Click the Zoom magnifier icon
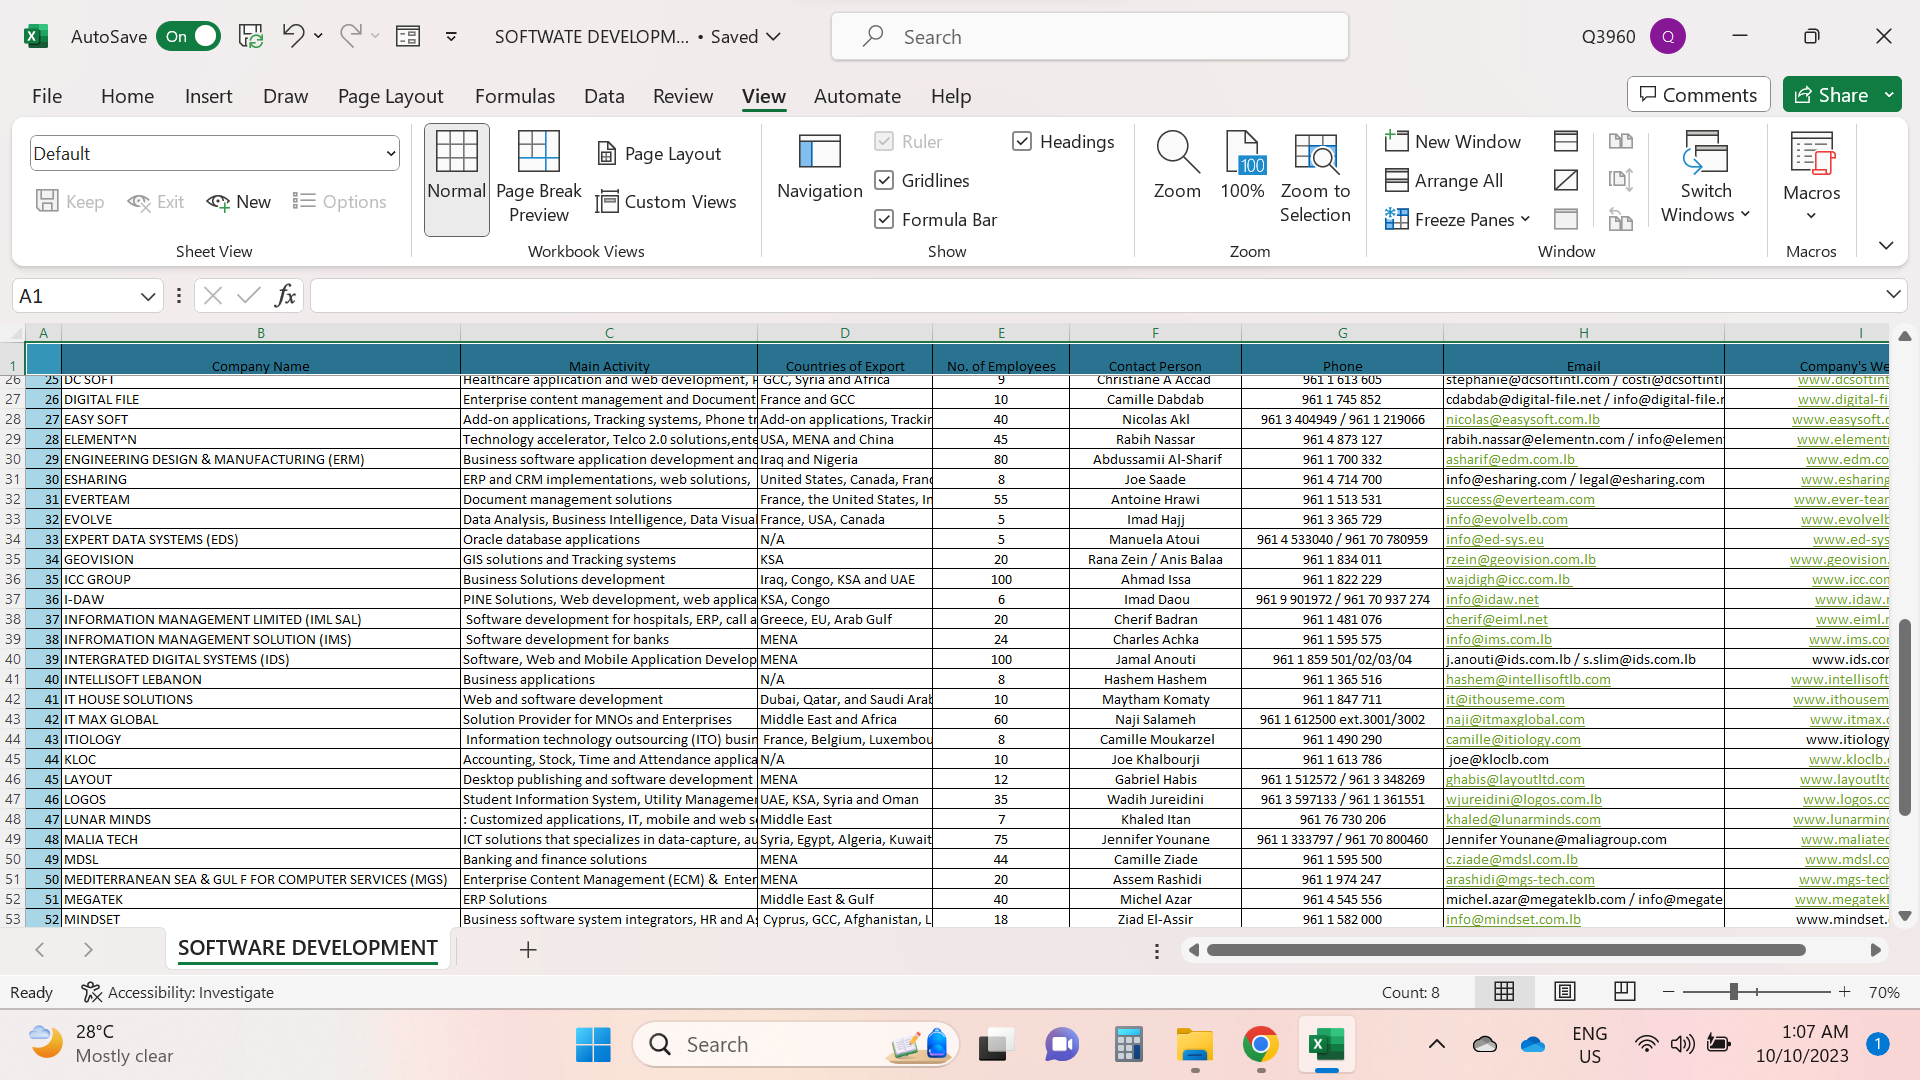Viewport: 1920px width, 1080px height. (x=1177, y=152)
